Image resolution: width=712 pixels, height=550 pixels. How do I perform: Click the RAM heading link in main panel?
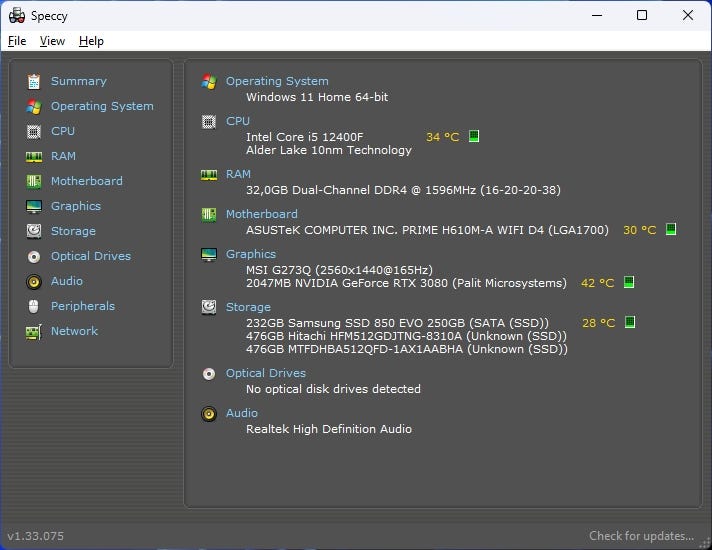(238, 174)
